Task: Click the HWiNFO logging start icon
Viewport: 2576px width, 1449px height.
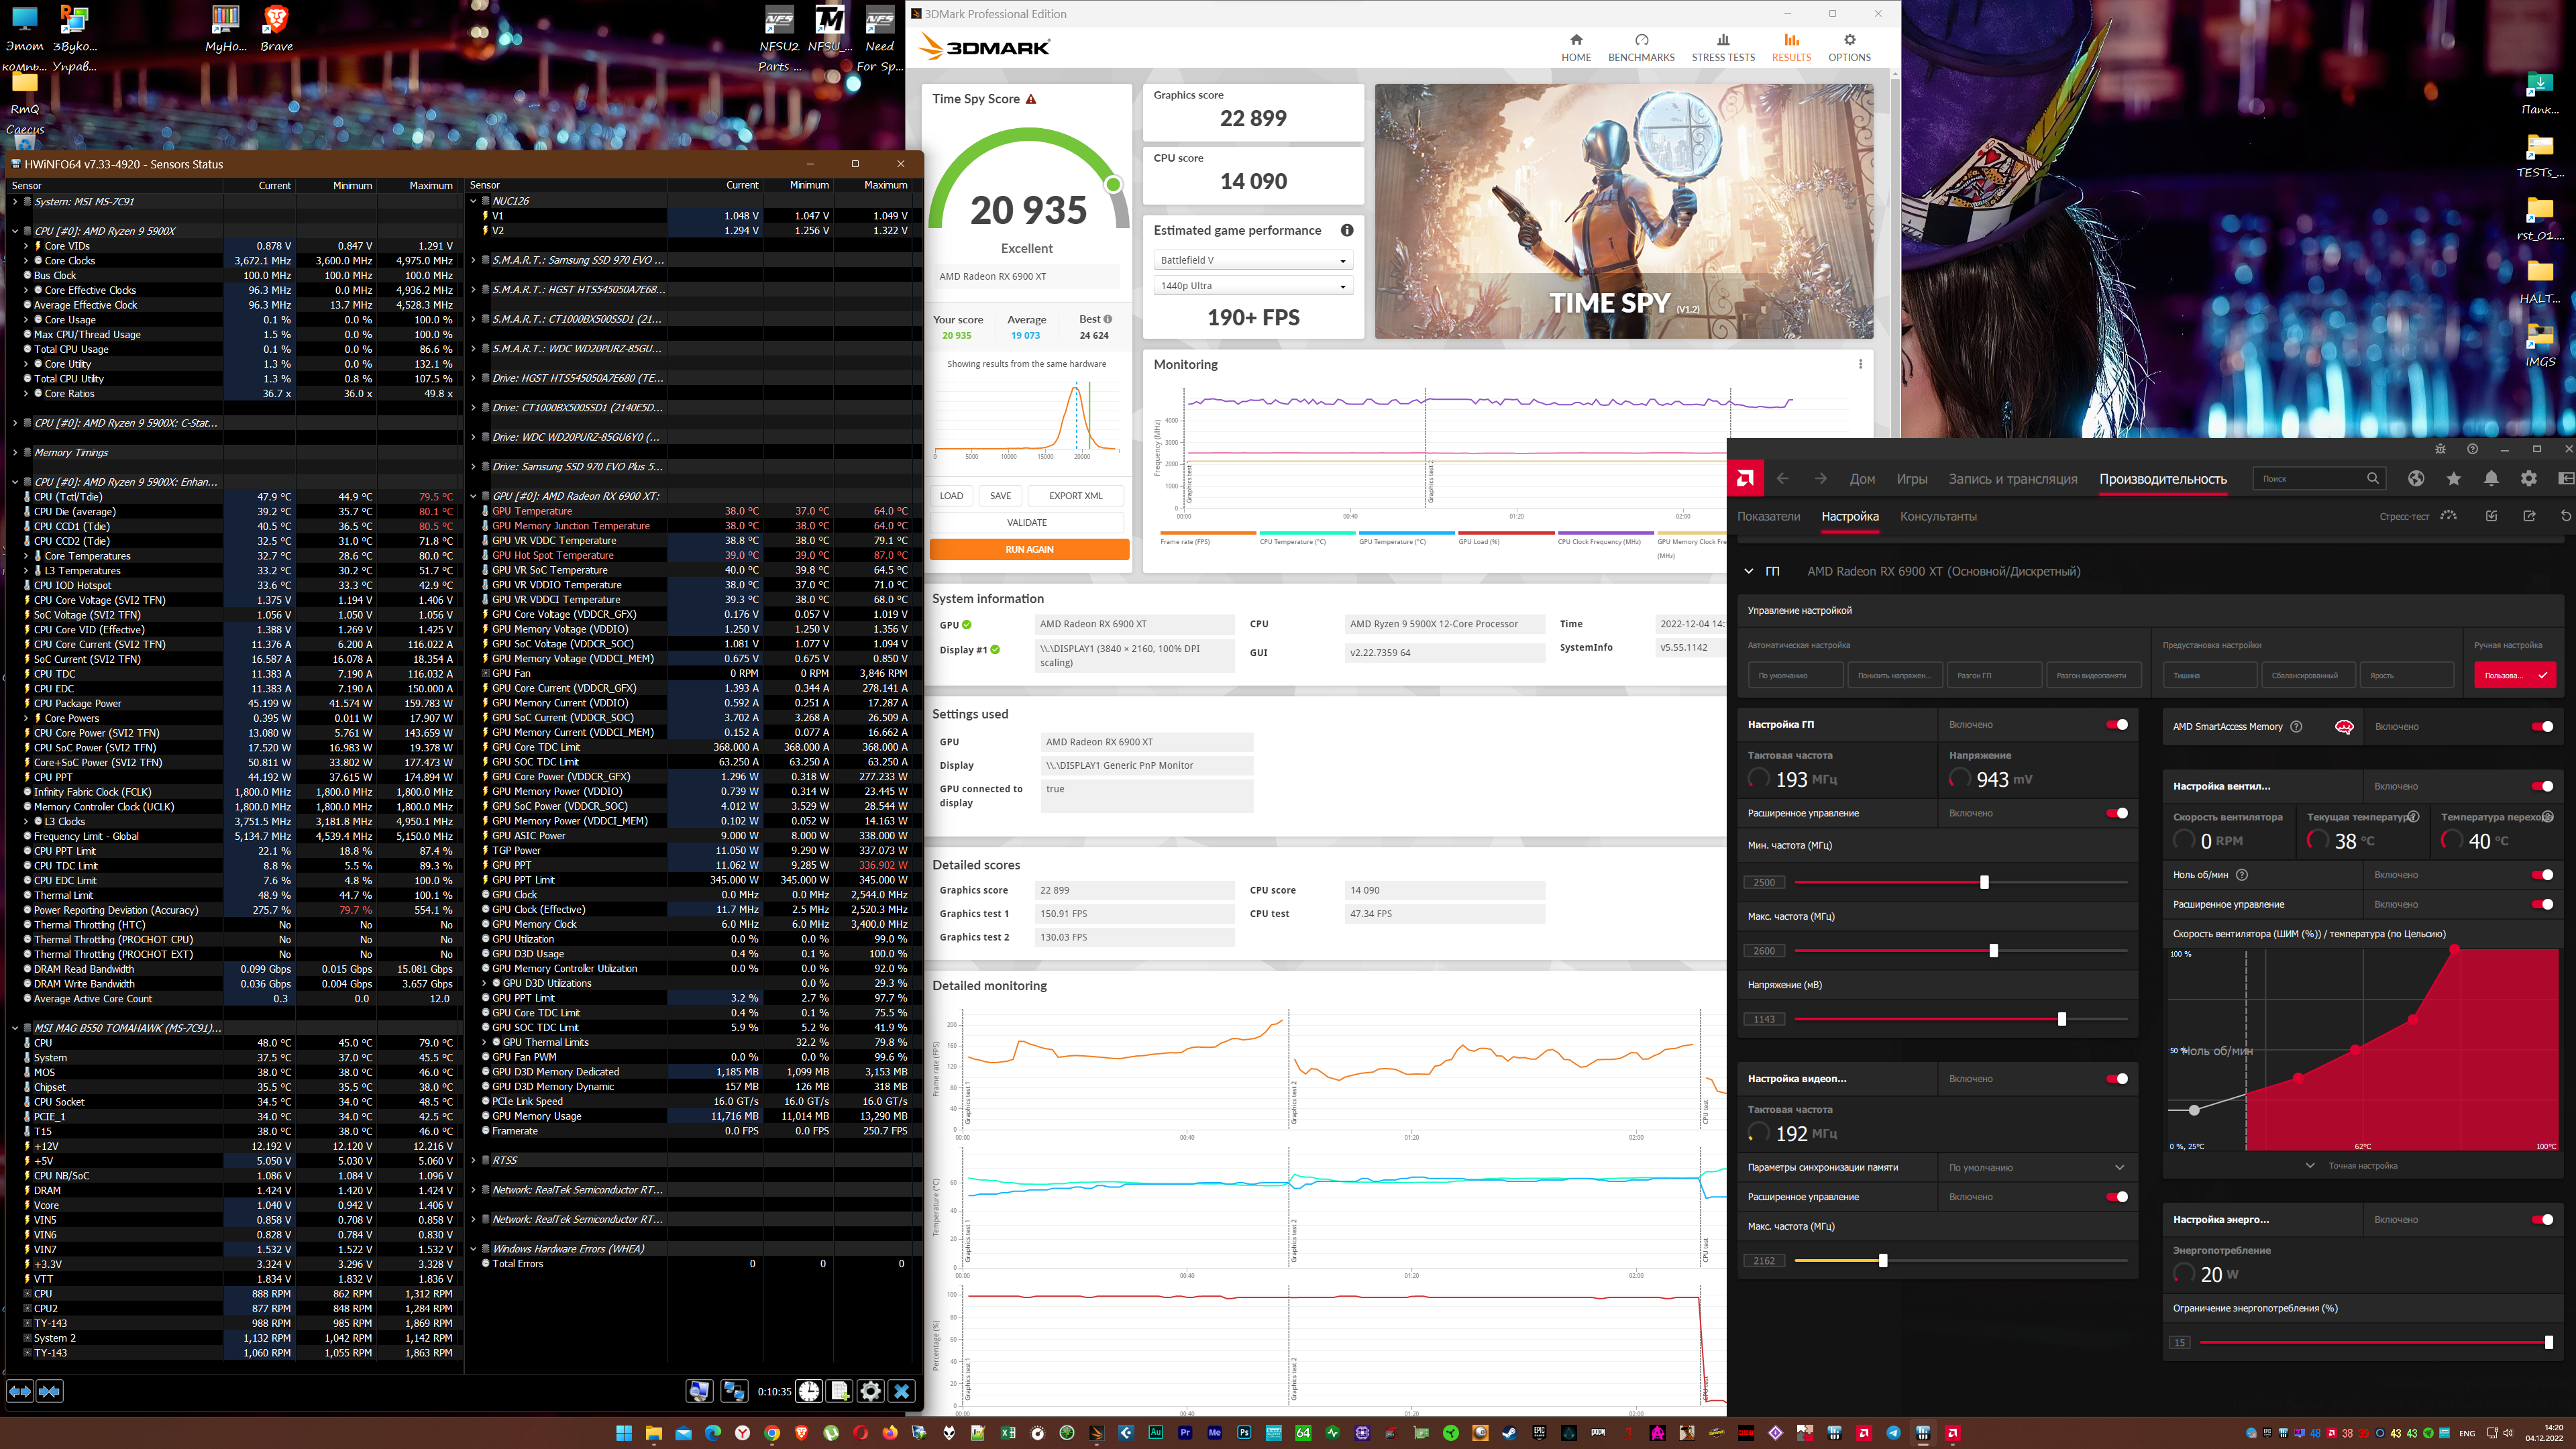Action: (x=839, y=1391)
